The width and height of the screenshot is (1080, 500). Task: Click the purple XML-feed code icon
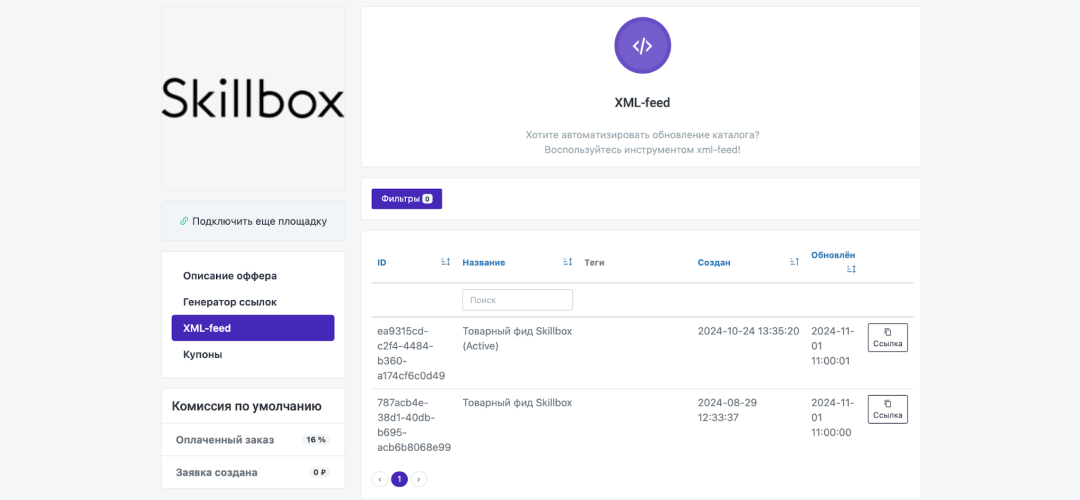[x=642, y=45]
